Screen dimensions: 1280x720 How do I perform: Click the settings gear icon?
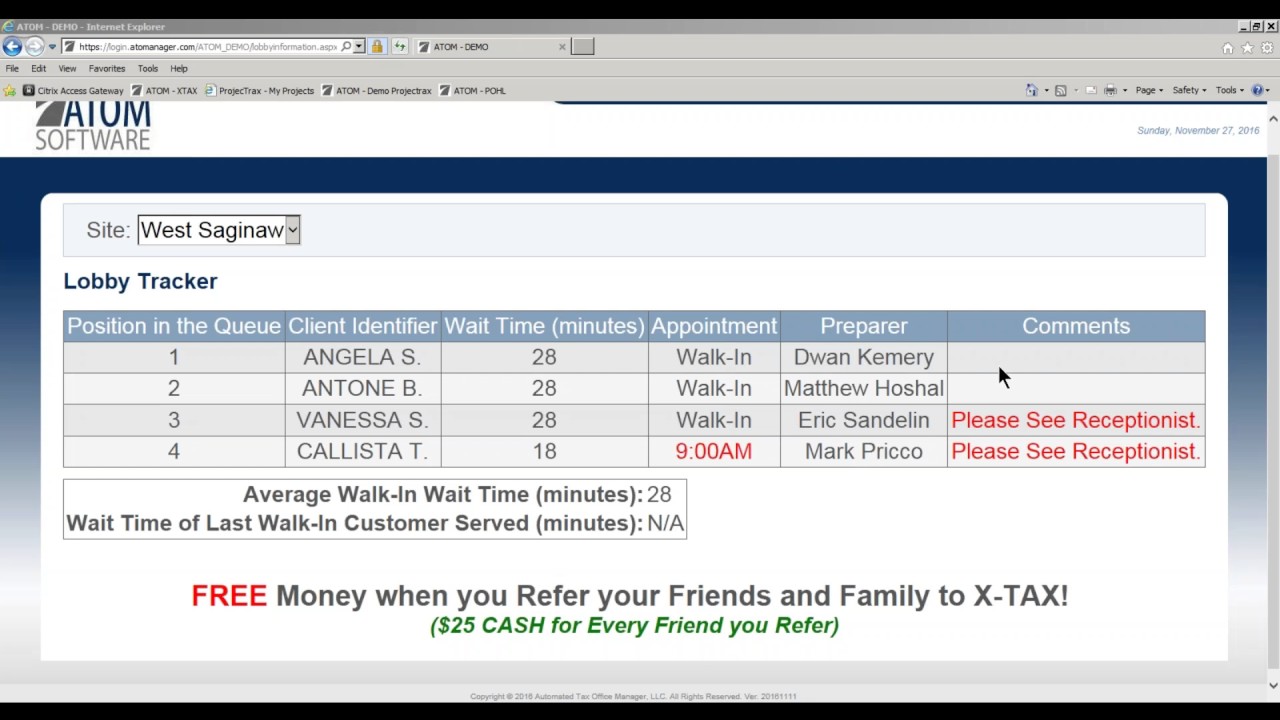(1266, 48)
